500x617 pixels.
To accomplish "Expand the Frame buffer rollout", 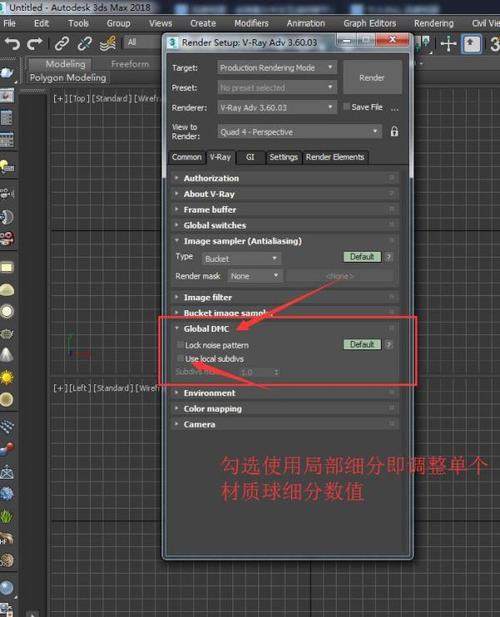I will pyautogui.click(x=285, y=209).
